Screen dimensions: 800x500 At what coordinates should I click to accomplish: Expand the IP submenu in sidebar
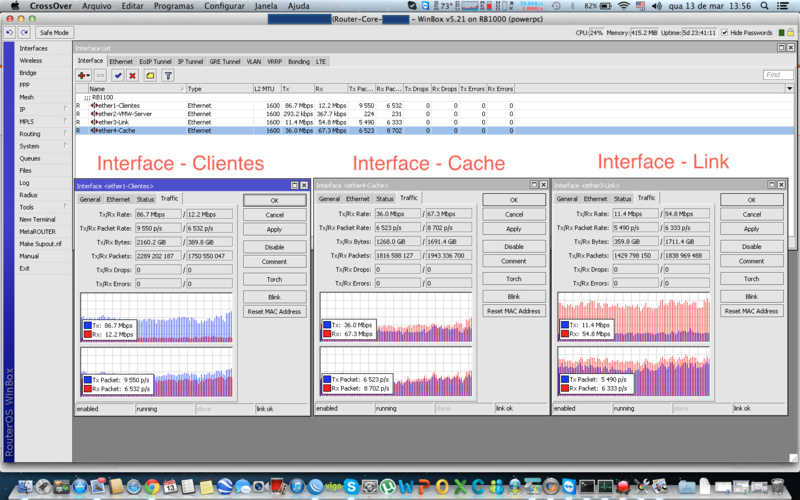coord(65,109)
